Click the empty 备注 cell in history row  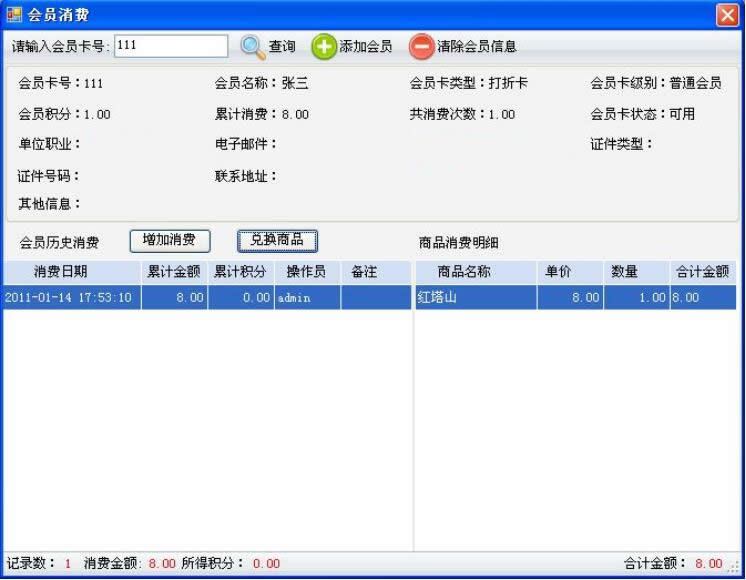tap(376, 297)
